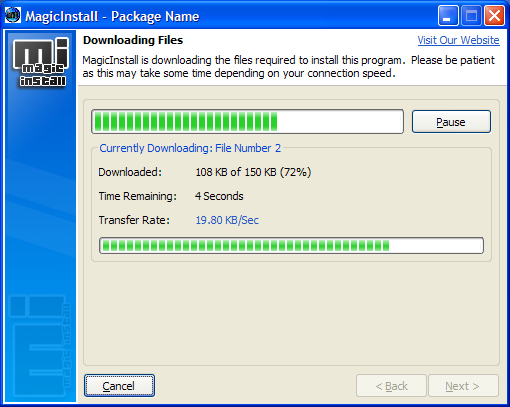This screenshot has width=510, height=407.
Task: Click the Downloading Files heading
Action: click(x=133, y=40)
